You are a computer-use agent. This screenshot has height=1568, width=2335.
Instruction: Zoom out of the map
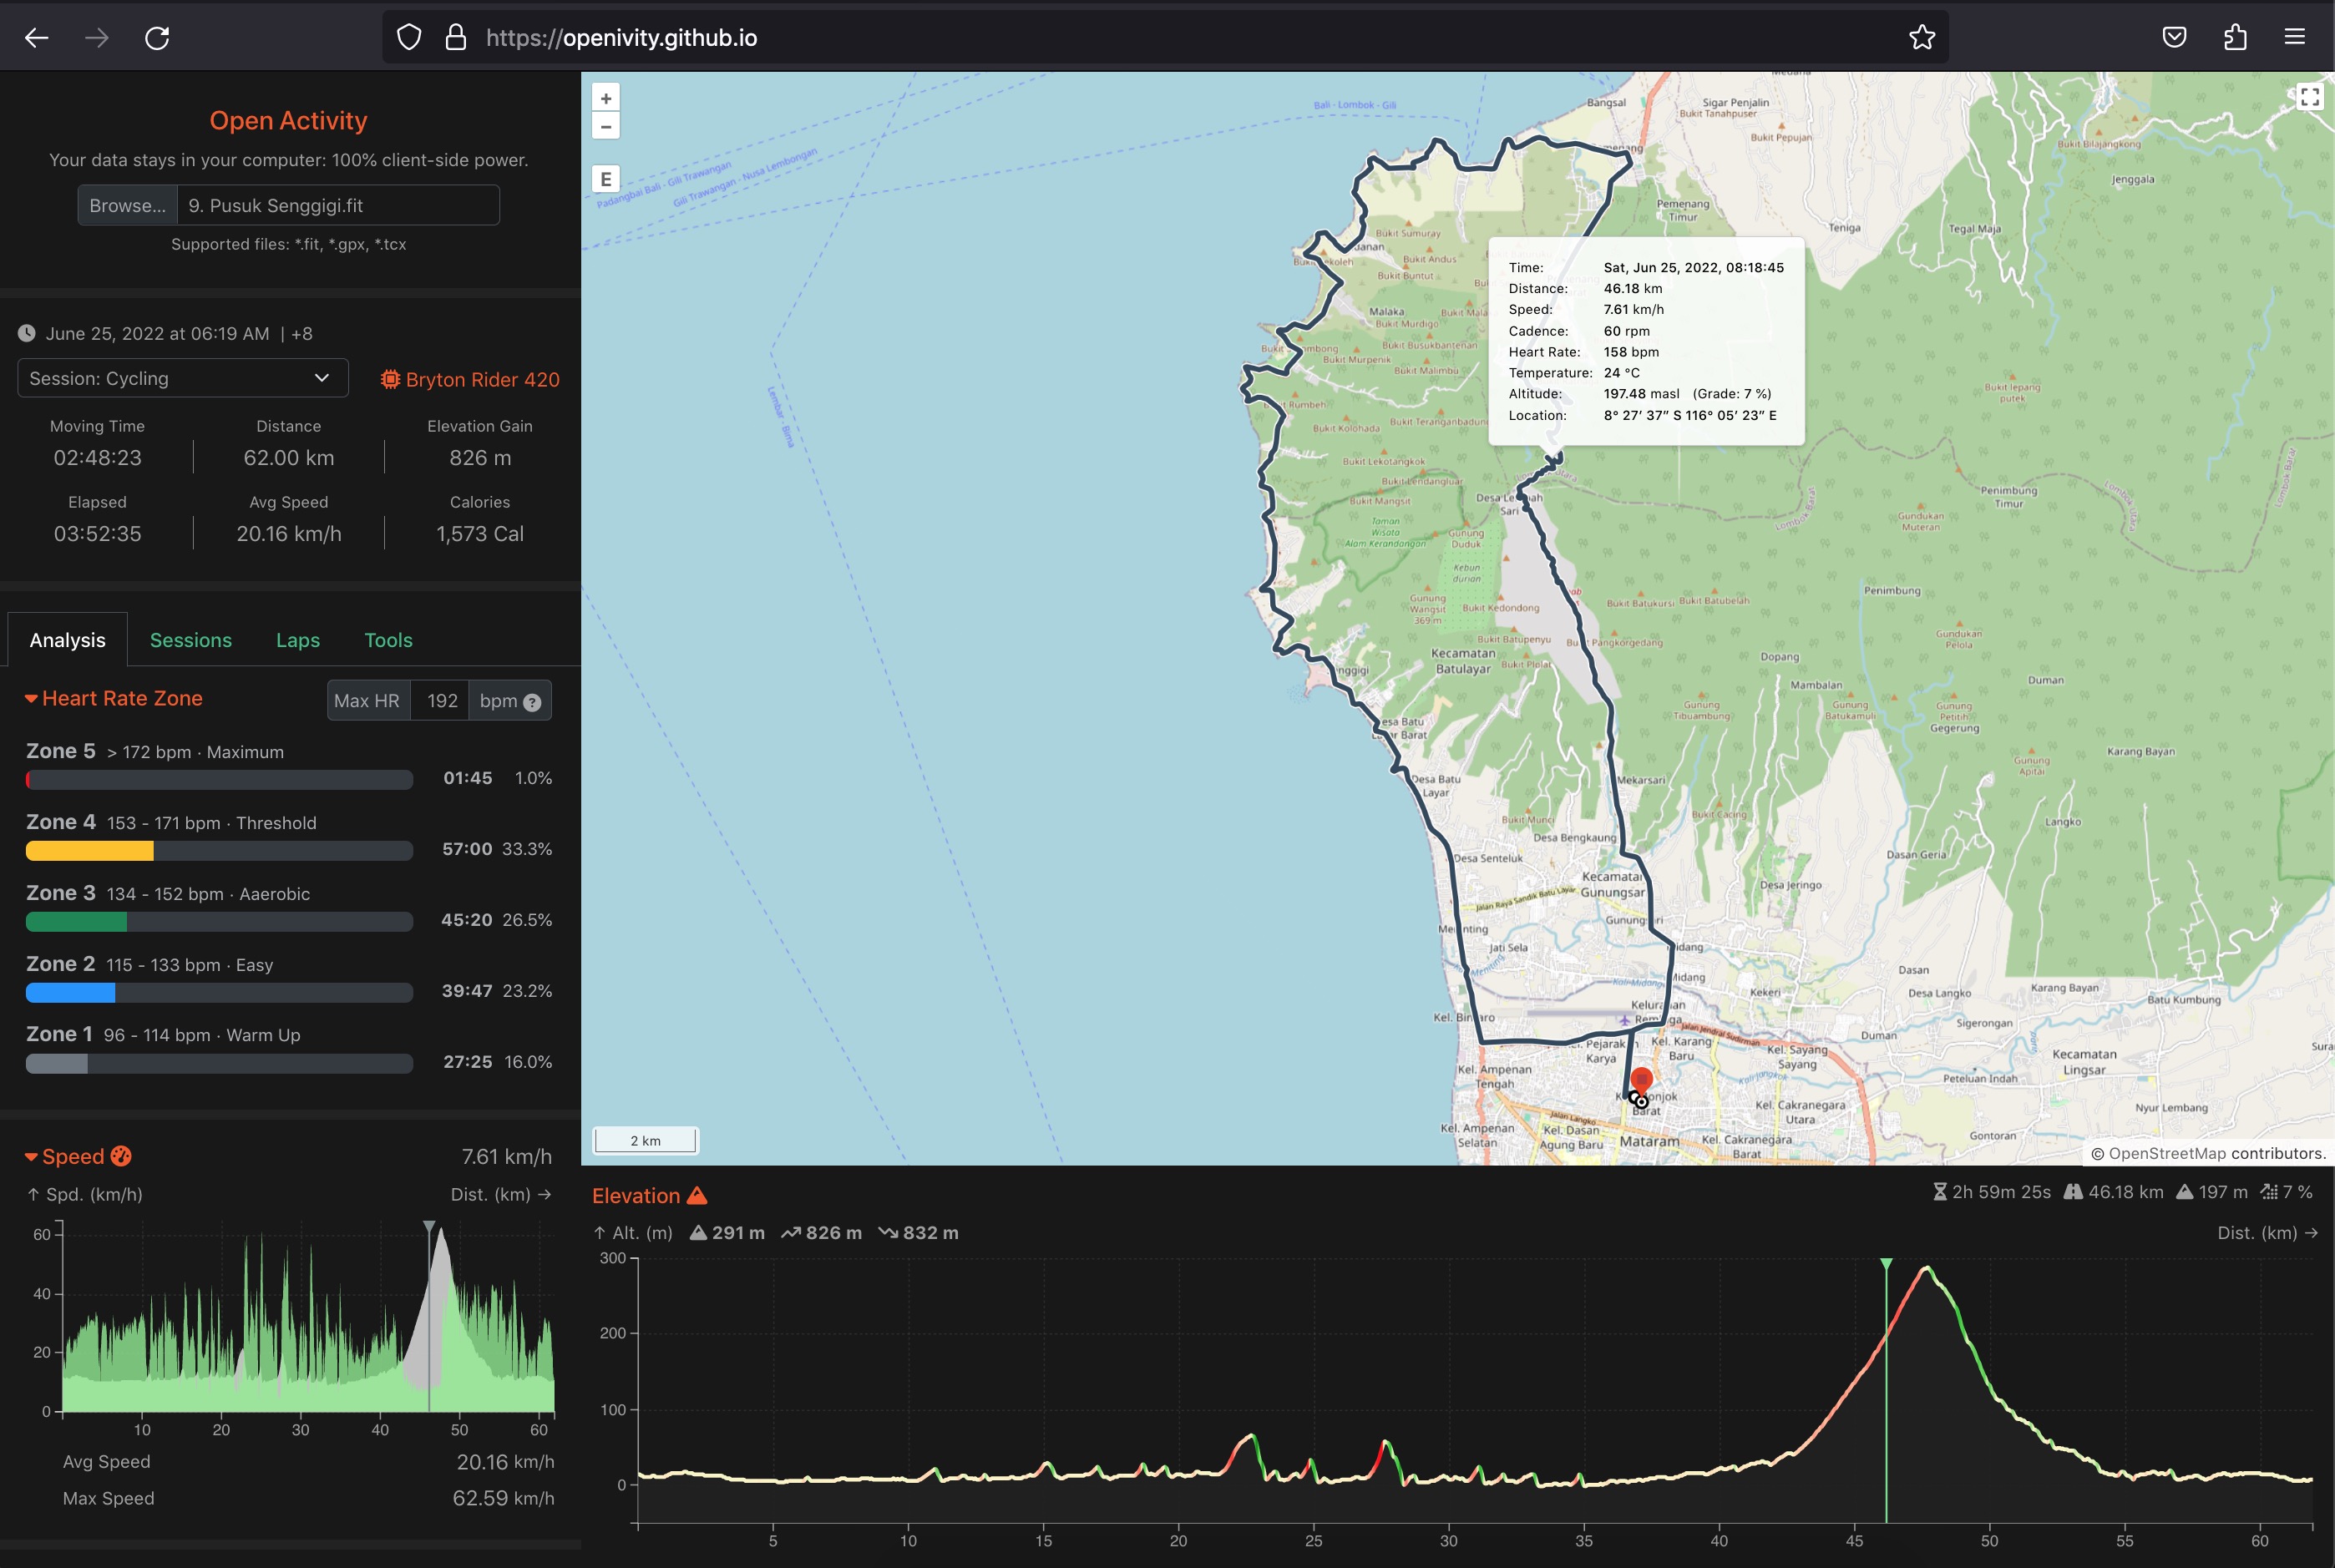pos(605,126)
